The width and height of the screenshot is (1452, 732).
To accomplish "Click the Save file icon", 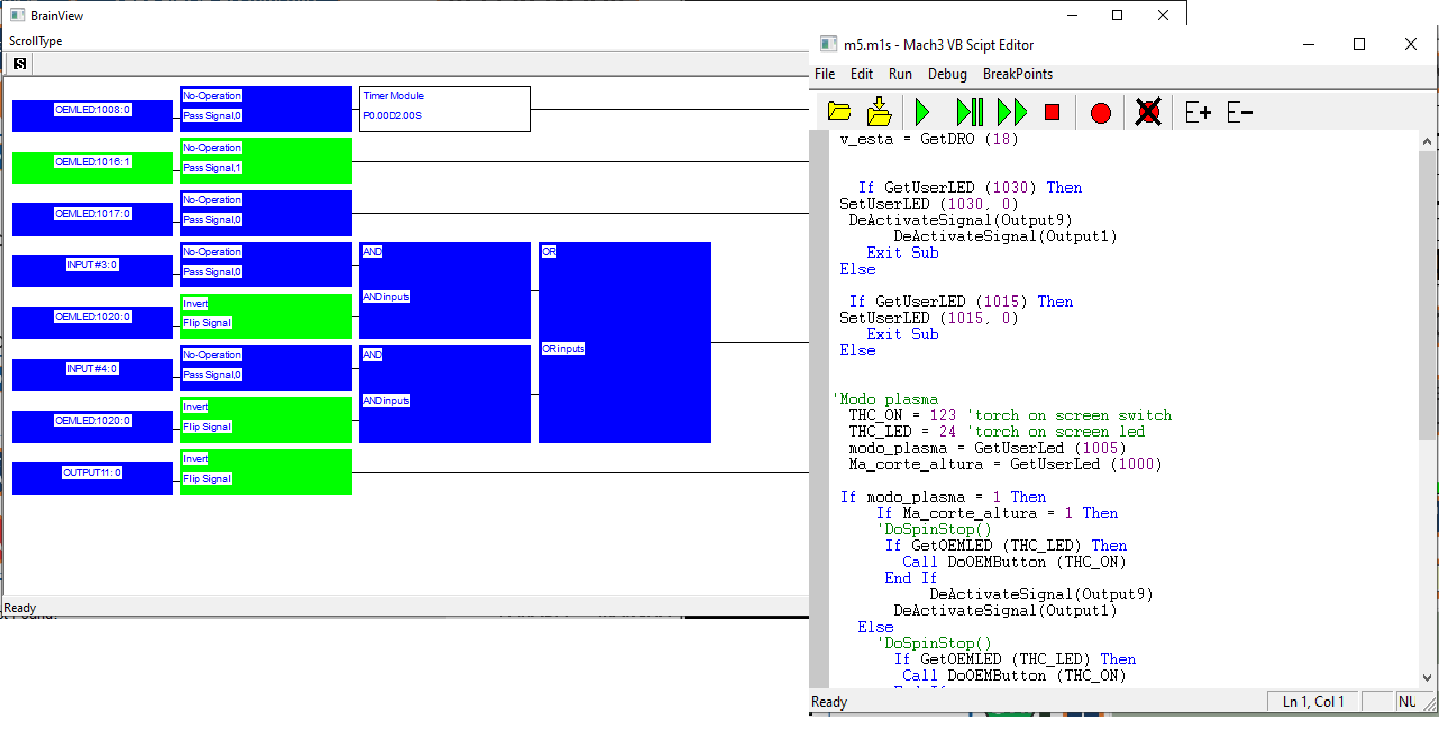I will [x=877, y=112].
